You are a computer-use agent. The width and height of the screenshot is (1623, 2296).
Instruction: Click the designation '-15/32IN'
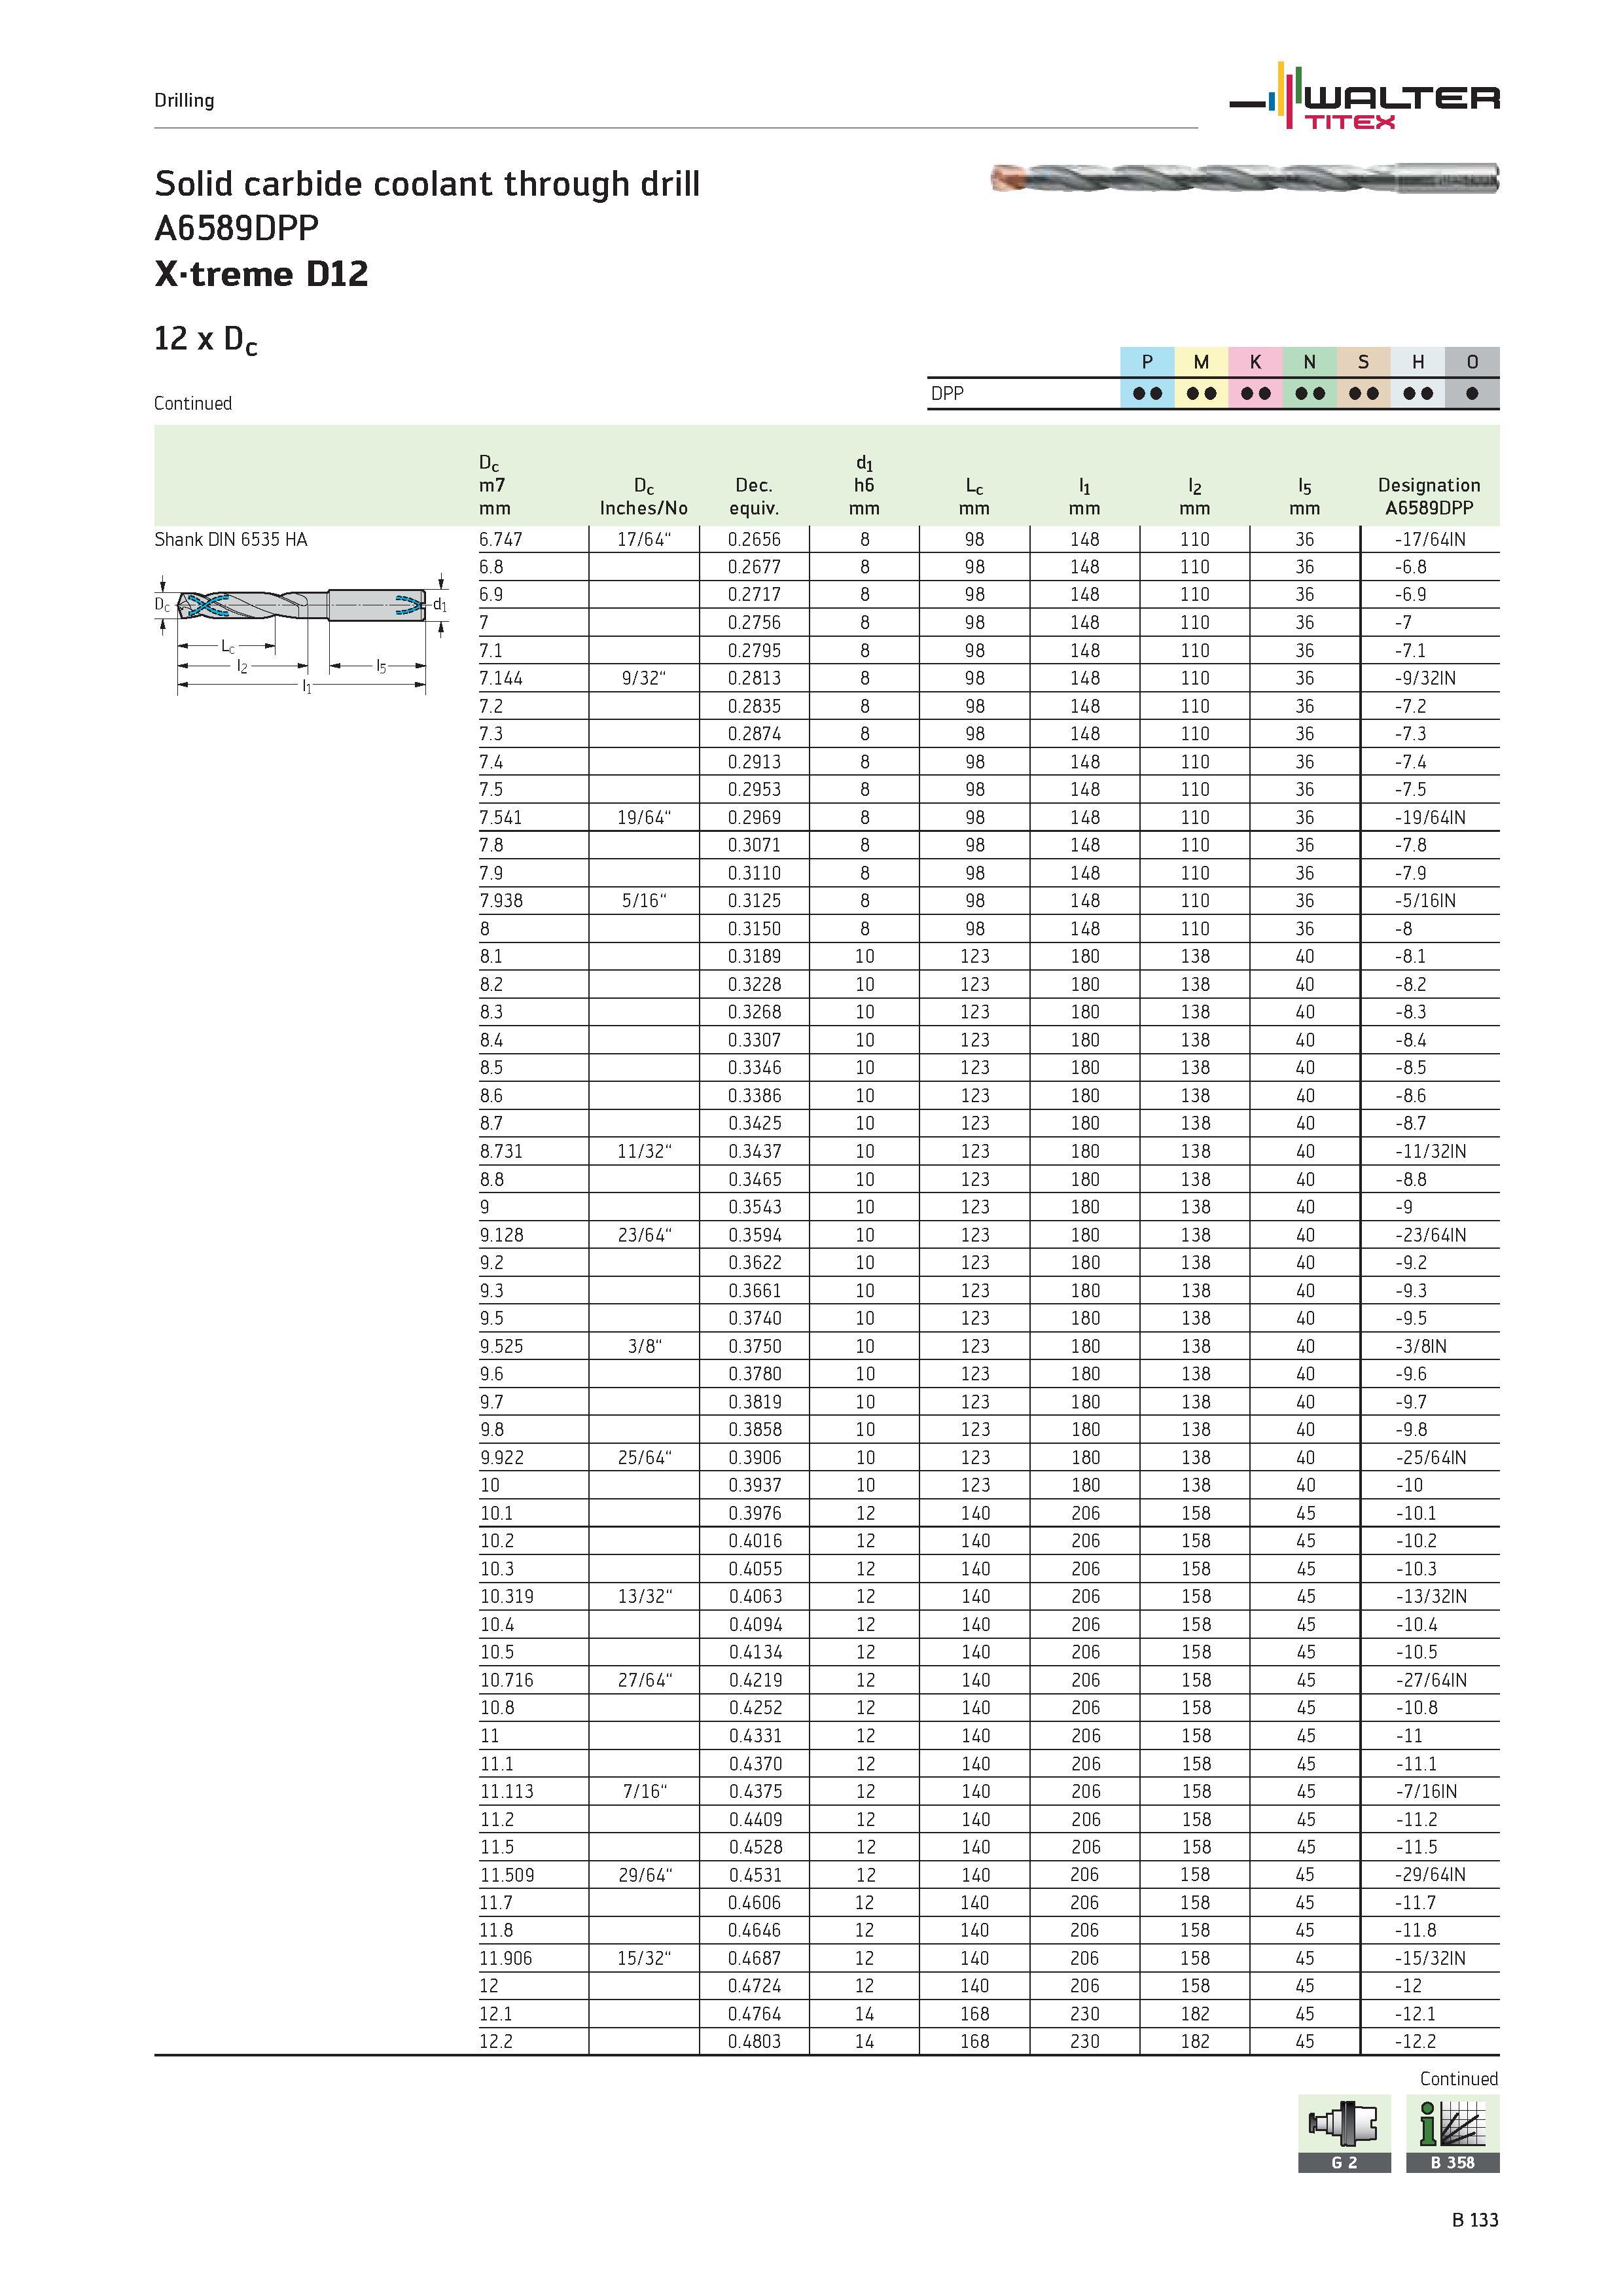[x=1430, y=1959]
